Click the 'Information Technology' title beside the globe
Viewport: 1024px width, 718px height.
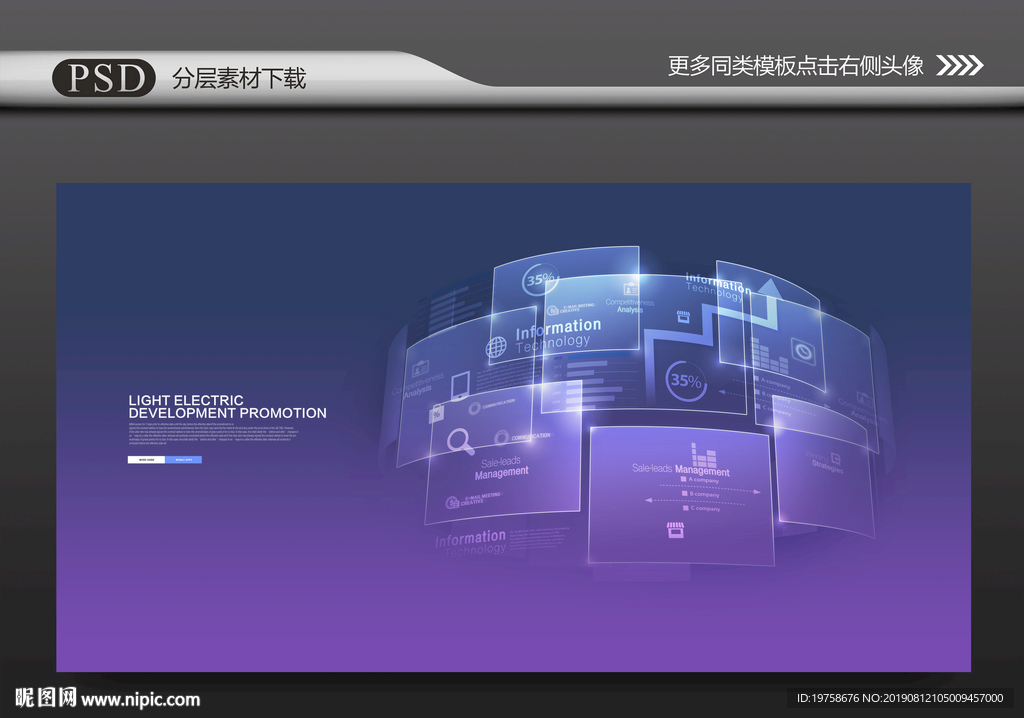click(558, 335)
